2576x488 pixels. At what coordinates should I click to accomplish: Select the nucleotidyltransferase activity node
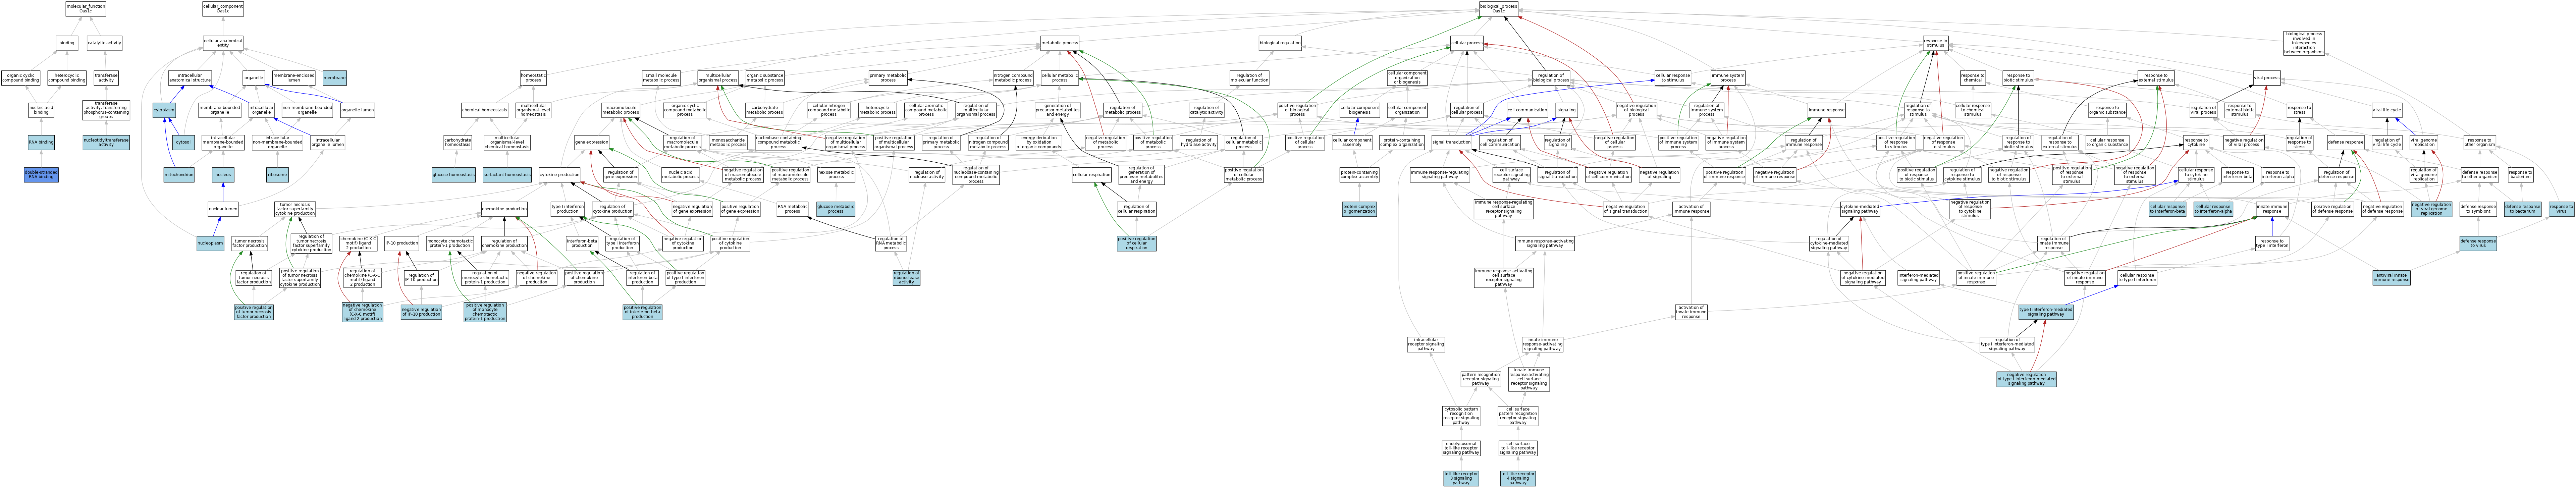pyautogui.click(x=106, y=143)
